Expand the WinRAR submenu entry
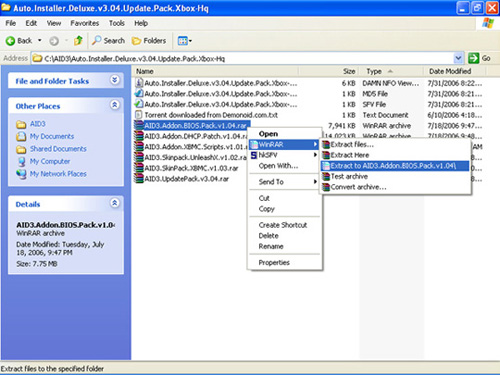Viewport: 500px width, 375px height. click(285, 145)
